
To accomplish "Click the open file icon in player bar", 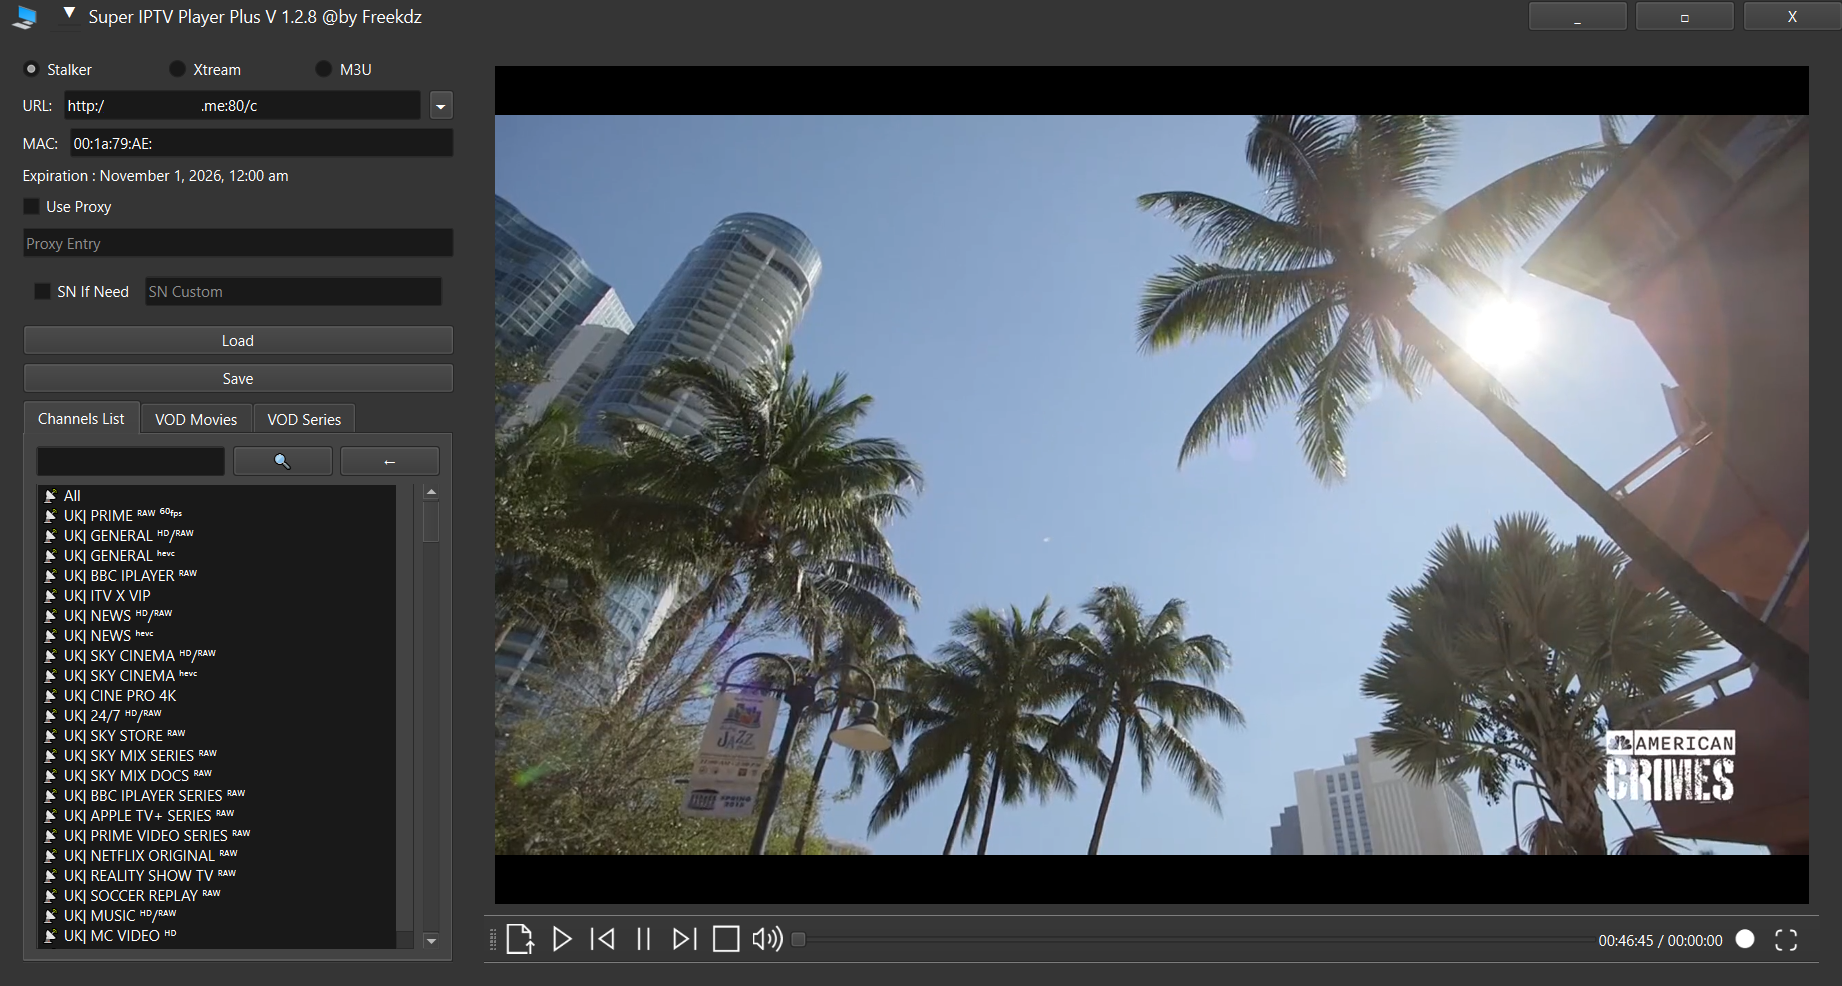I will coord(519,939).
